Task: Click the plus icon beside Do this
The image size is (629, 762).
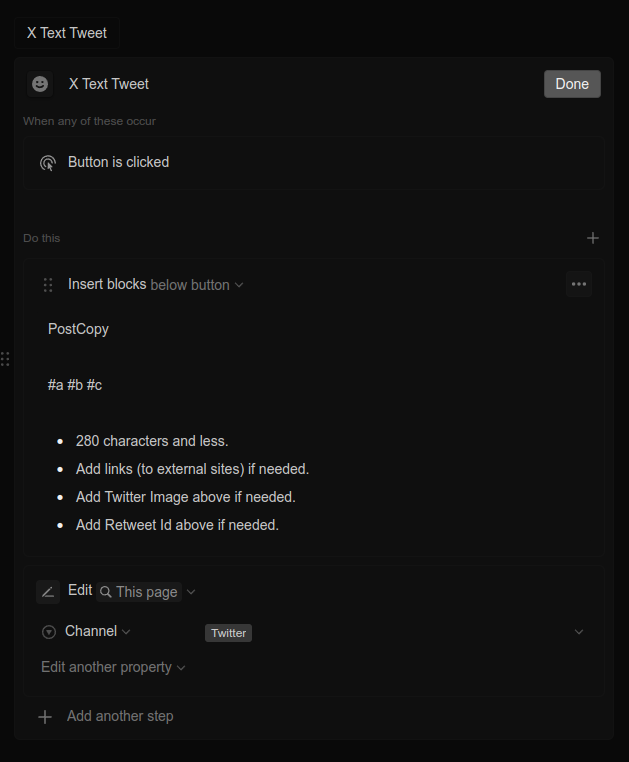Action: [592, 238]
